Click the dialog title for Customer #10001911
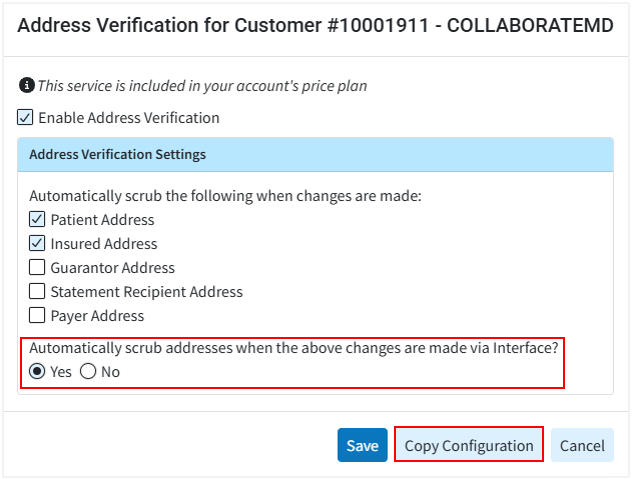Viewport: 632px width, 479px height. pos(315,26)
